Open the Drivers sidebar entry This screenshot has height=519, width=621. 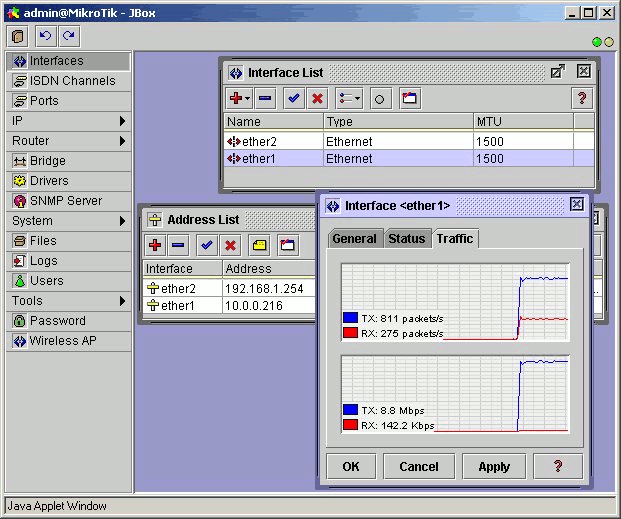(x=68, y=181)
